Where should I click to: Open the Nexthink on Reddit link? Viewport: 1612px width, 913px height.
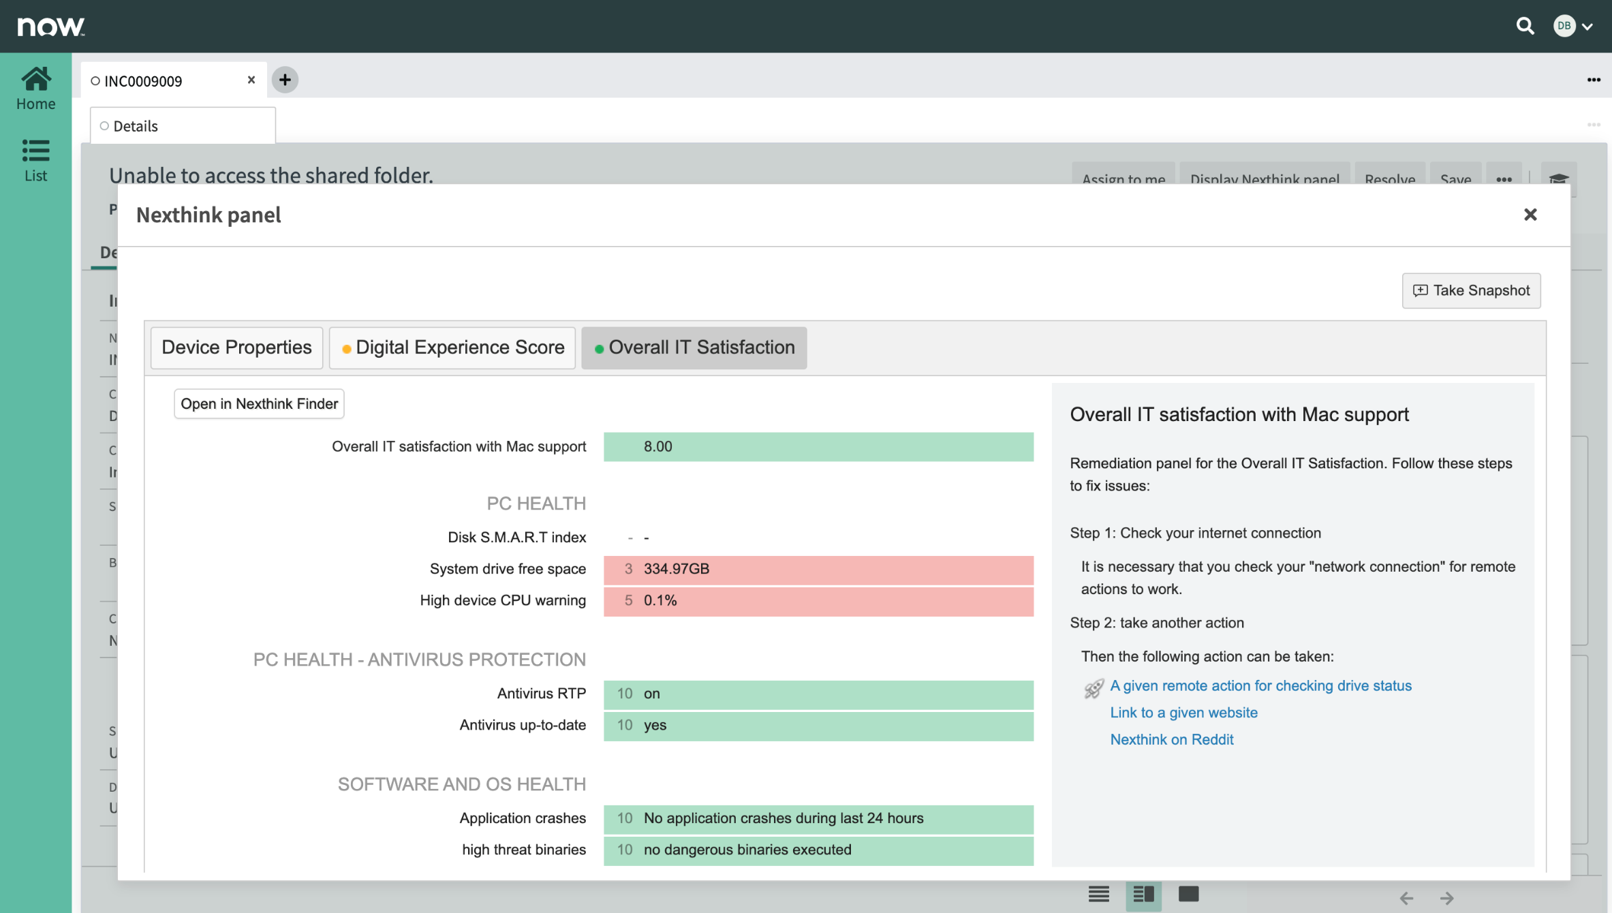pos(1171,740)
